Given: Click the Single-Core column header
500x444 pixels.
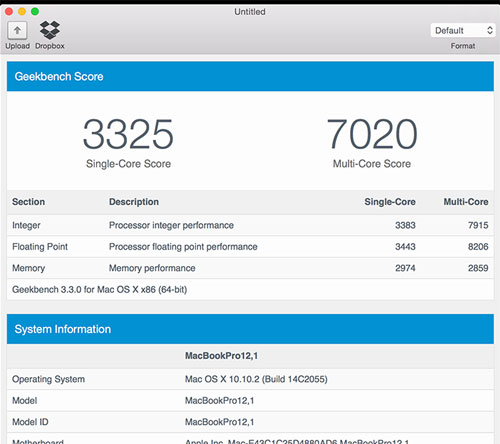Looking at the screenshot, I should pos(390,202).
